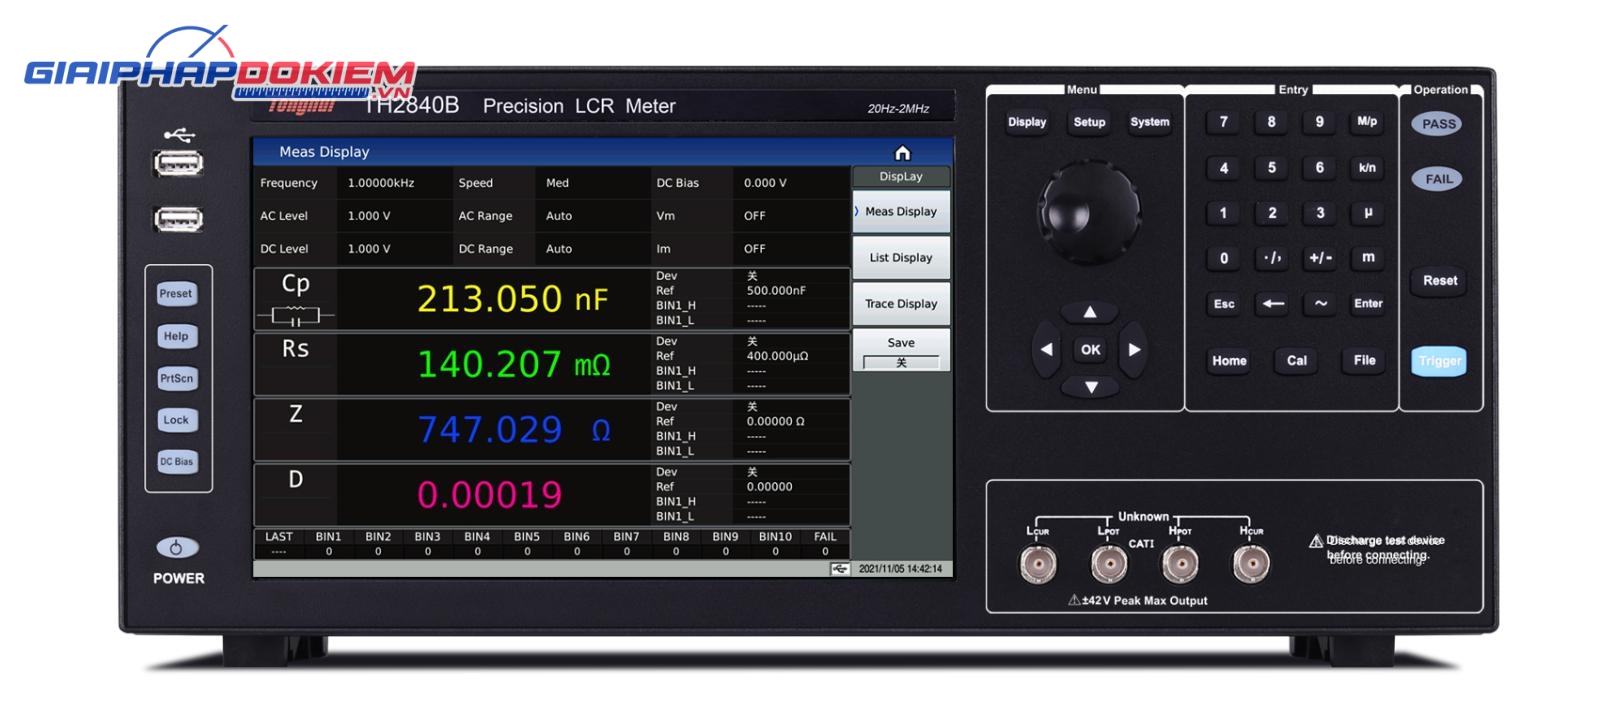The image size is (1600, 715).
Task: Click the AC Level 1.000 V field
Action: click(x=395, y=216)
